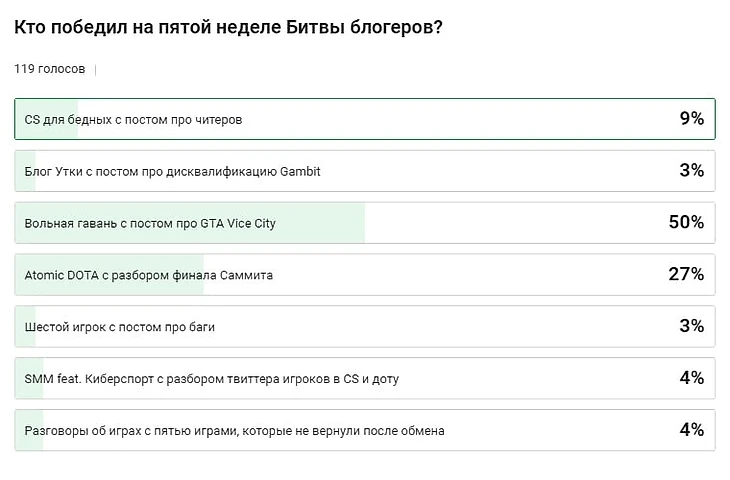Click the 9% result for CS для бедных
The image size is (730, 480).
click(x=692, y=118)
